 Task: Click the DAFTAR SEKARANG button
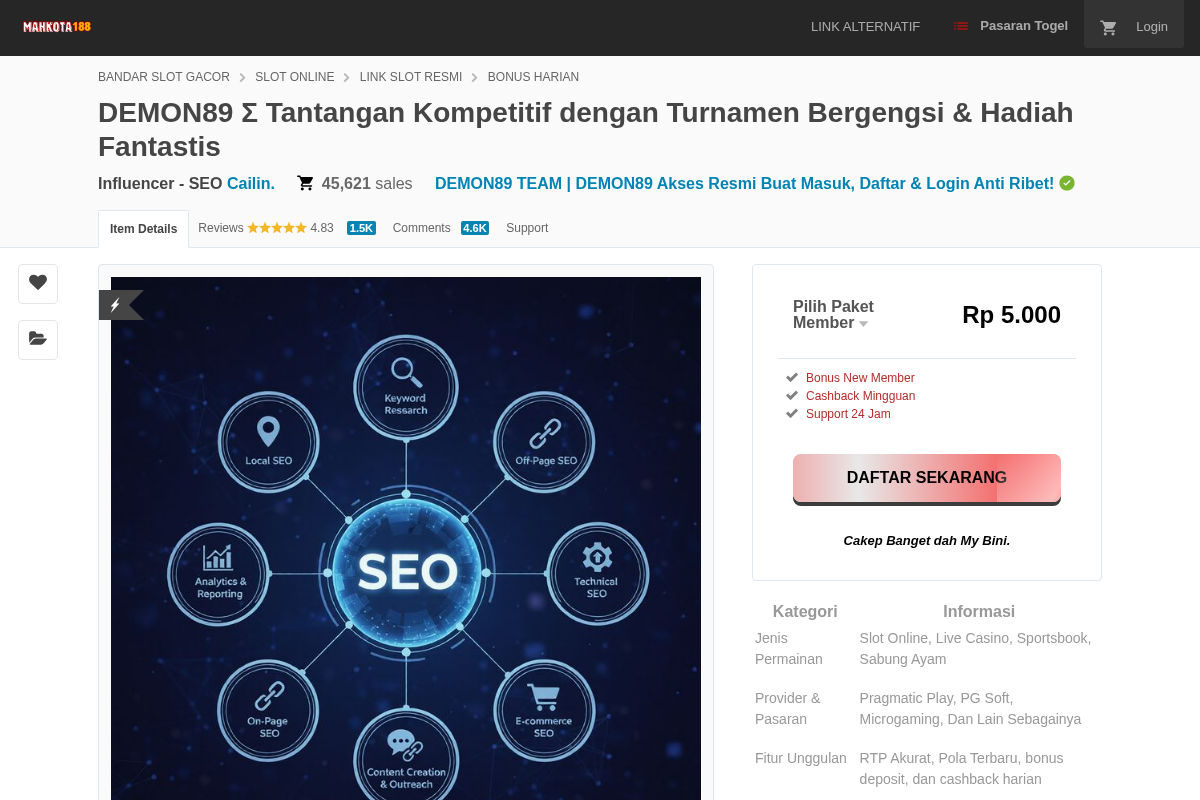[x=926, y=477]
